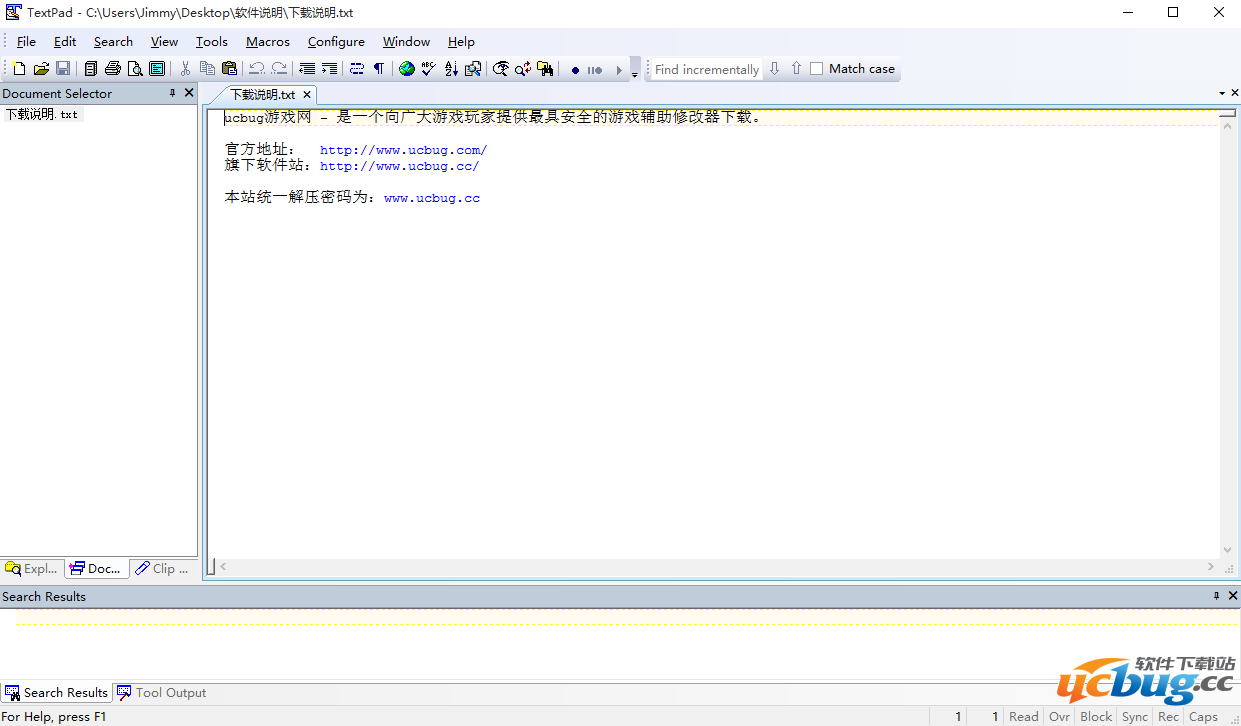Toggle visible spaces with the paragraph mark
Image resolution: width=1241 pixels, height=726 pixels.
[379, 69]
